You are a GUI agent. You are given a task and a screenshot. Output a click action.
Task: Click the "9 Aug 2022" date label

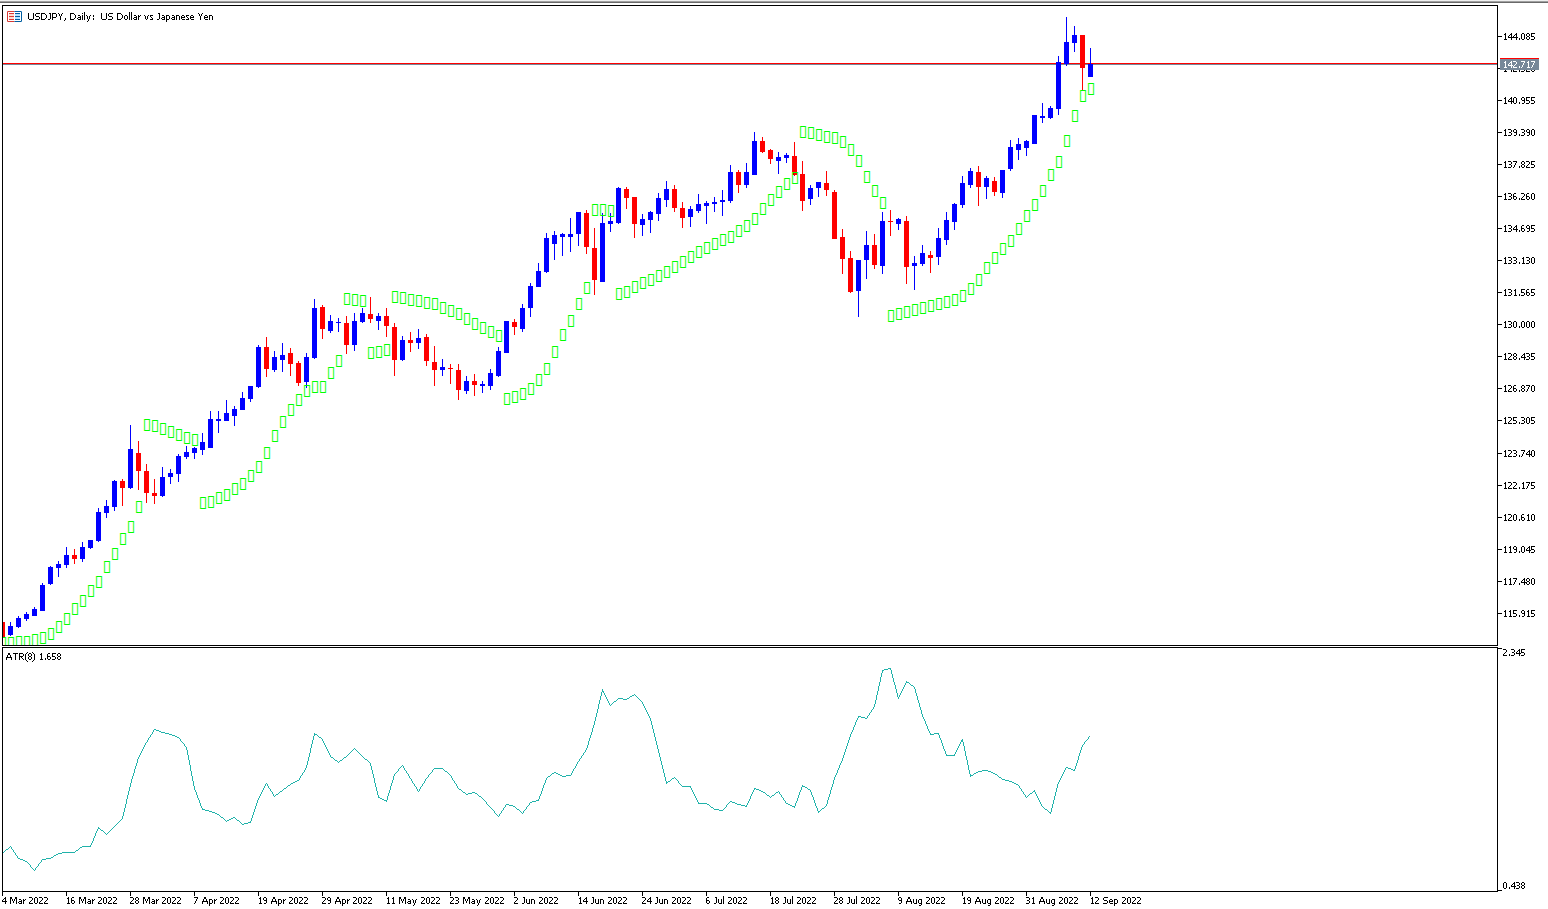(921, 901)
